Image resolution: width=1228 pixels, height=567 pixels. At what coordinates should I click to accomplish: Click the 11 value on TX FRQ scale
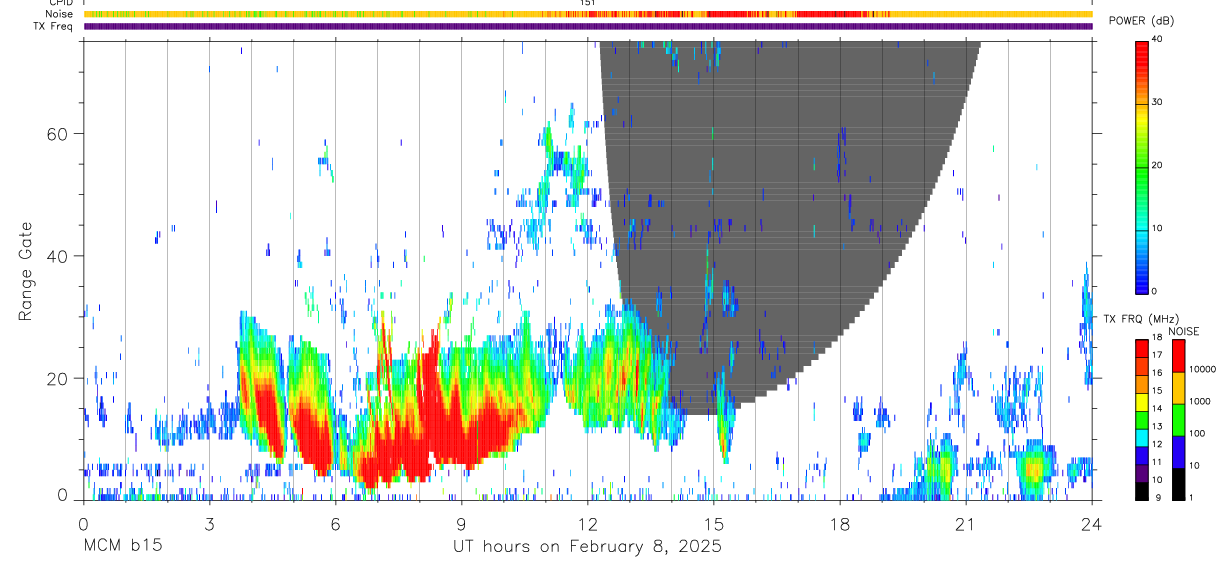(1157, 462)
